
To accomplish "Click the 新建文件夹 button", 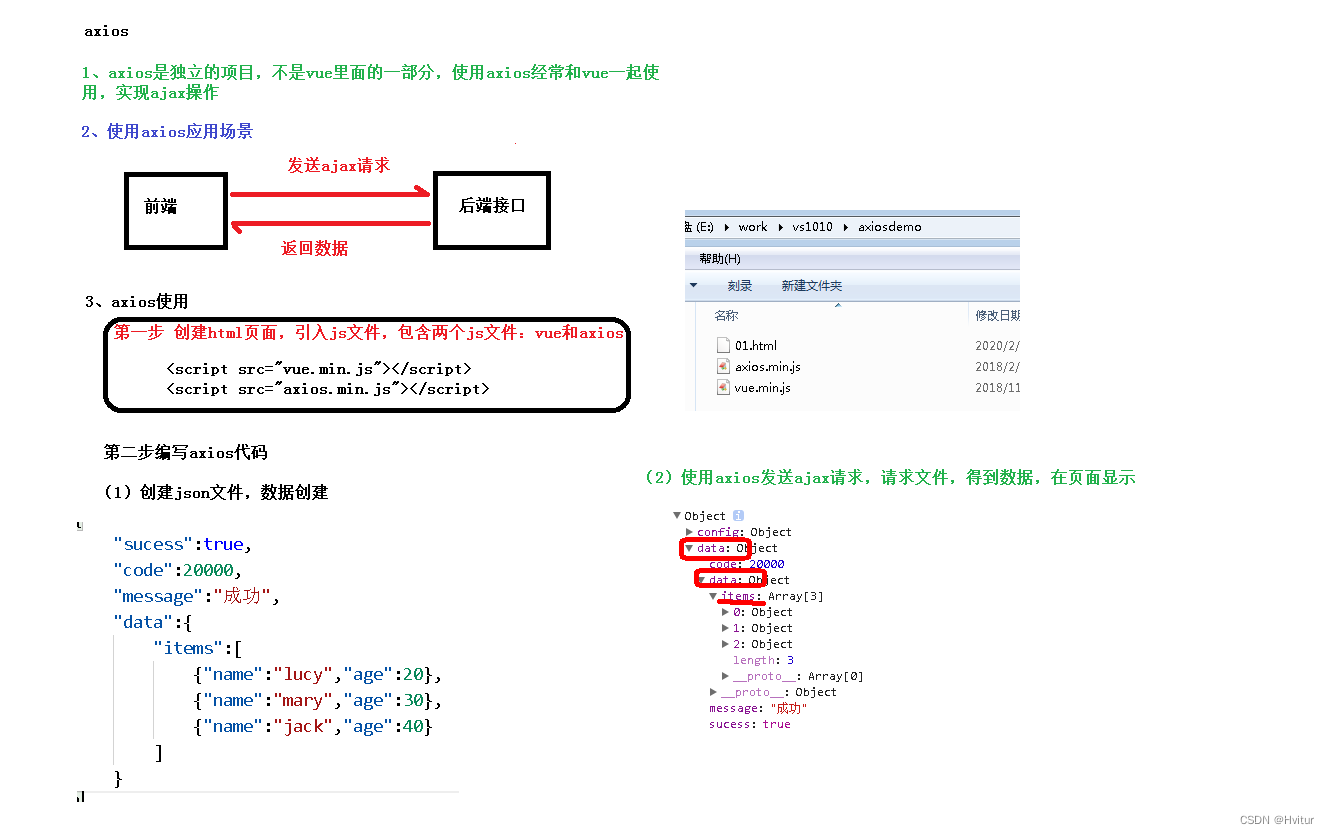I will [x=812, y=286].
